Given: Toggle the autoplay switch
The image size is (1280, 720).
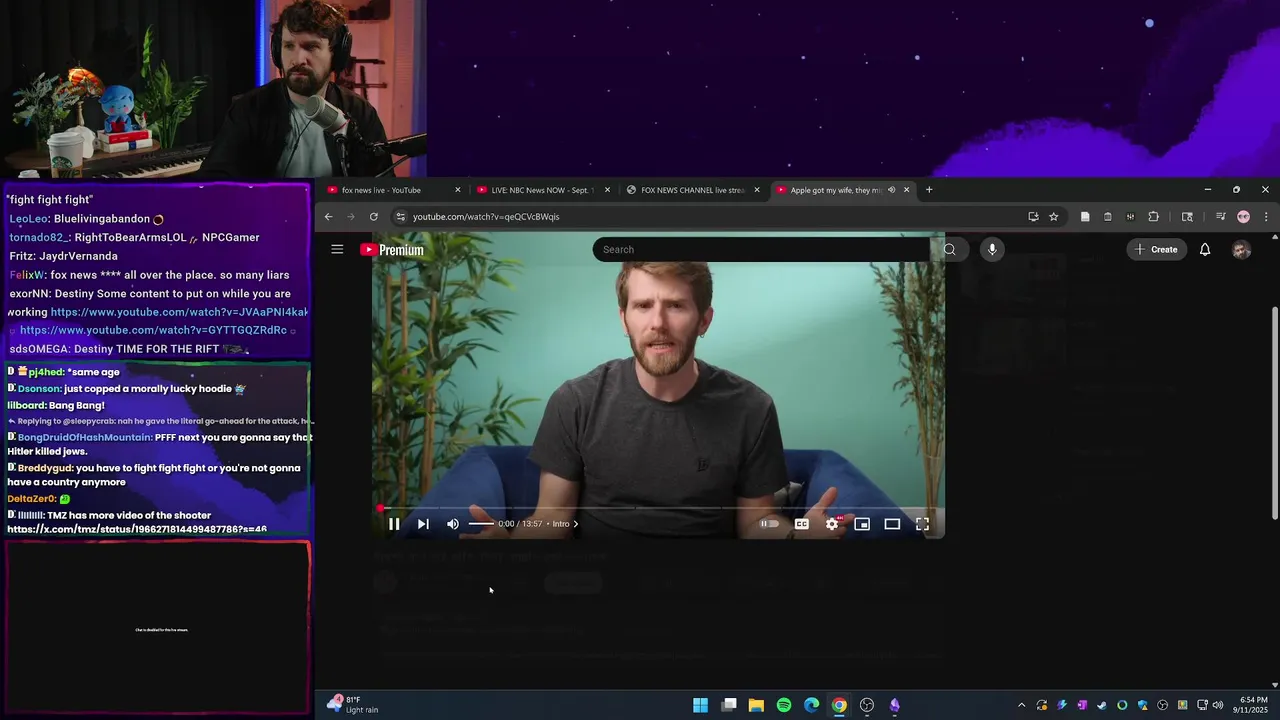Looking at the screenshot, I should coord(769,524).
